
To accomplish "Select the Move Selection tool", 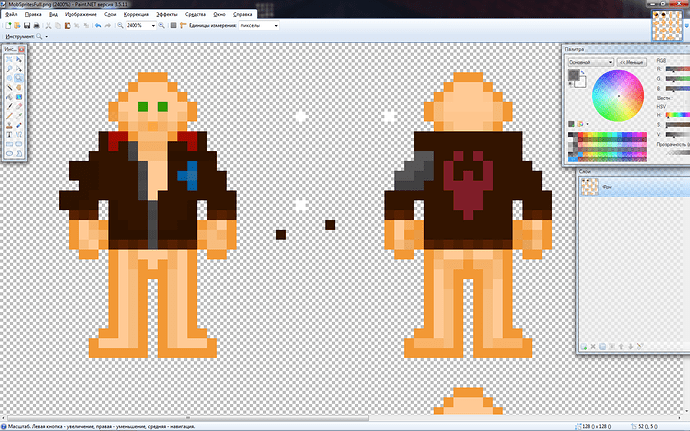I will [19, 68].
